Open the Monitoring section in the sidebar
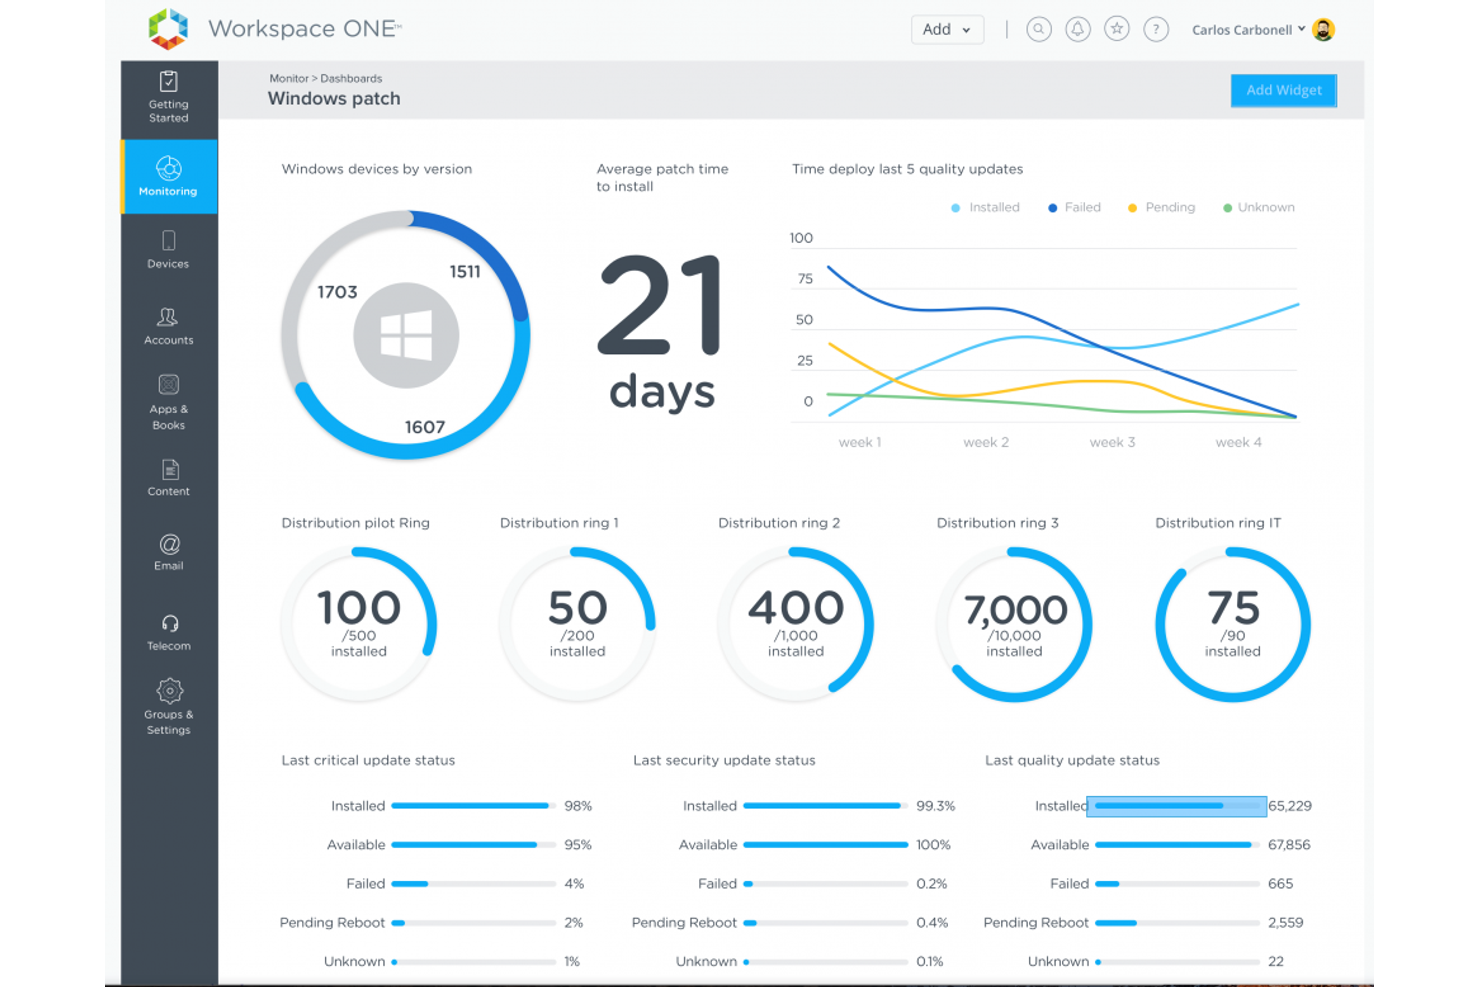 (168, 177)
